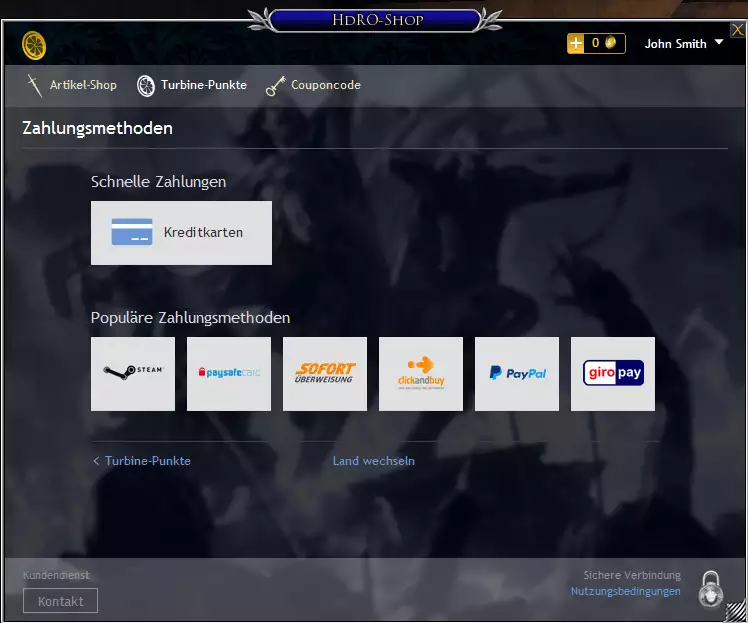This screenshot has height=623, width=748.
Task: Click the gold coin logo icon
Action: 34,46
